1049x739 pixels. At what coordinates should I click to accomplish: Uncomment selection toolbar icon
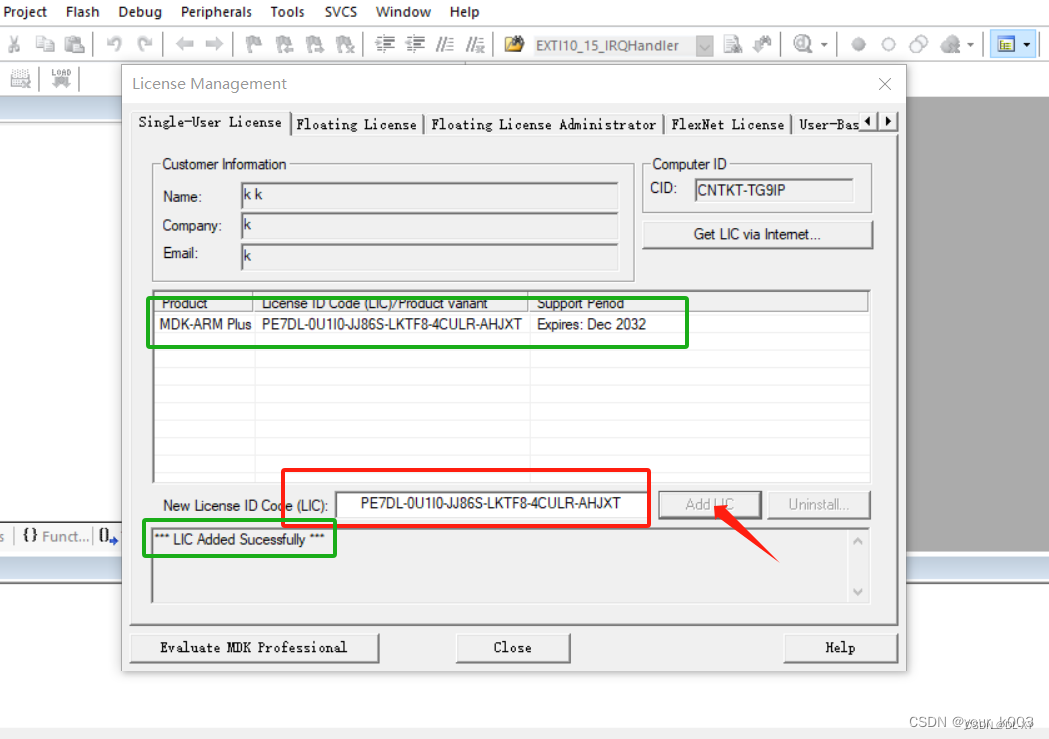tap(475, 45)
